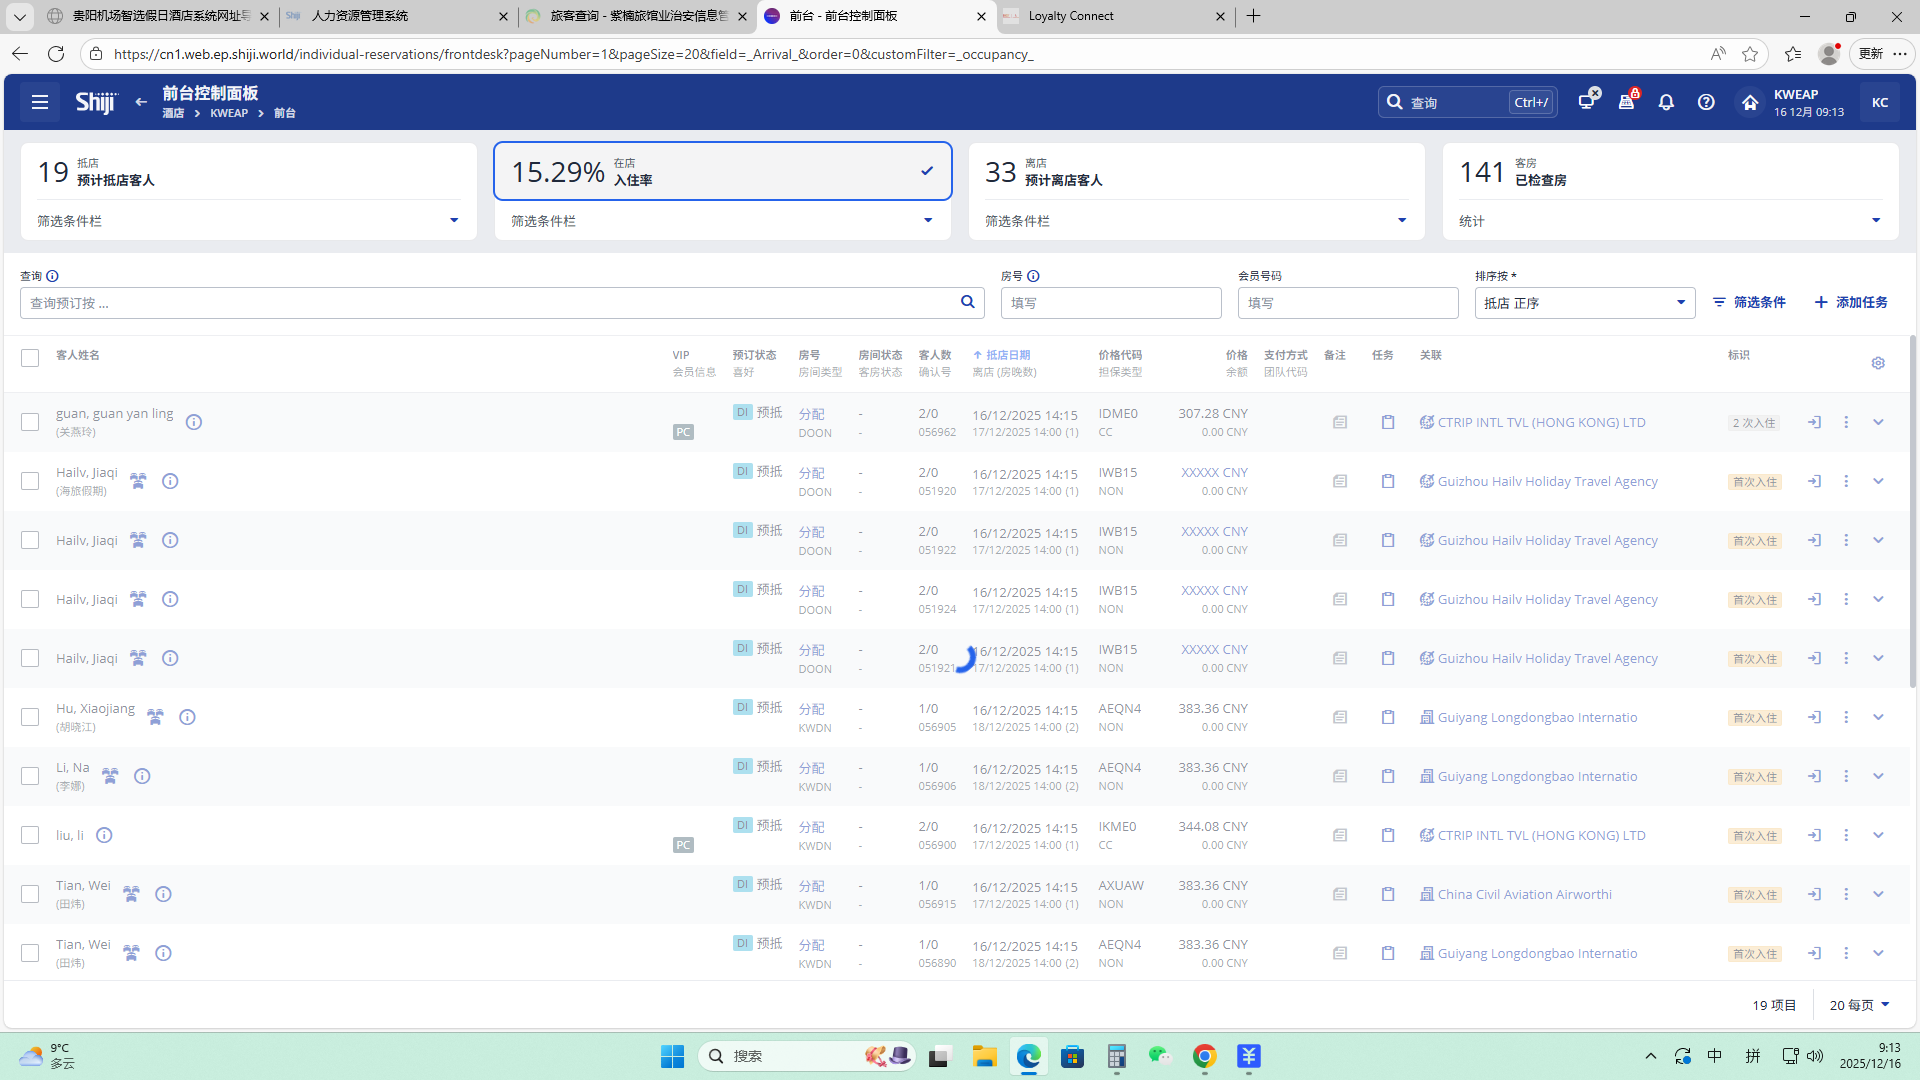Image resolution: width=1920 pixels, height=1080 pixels.
Task: Toggle the select-all checkbox in table header
Action: click(30, 358)
